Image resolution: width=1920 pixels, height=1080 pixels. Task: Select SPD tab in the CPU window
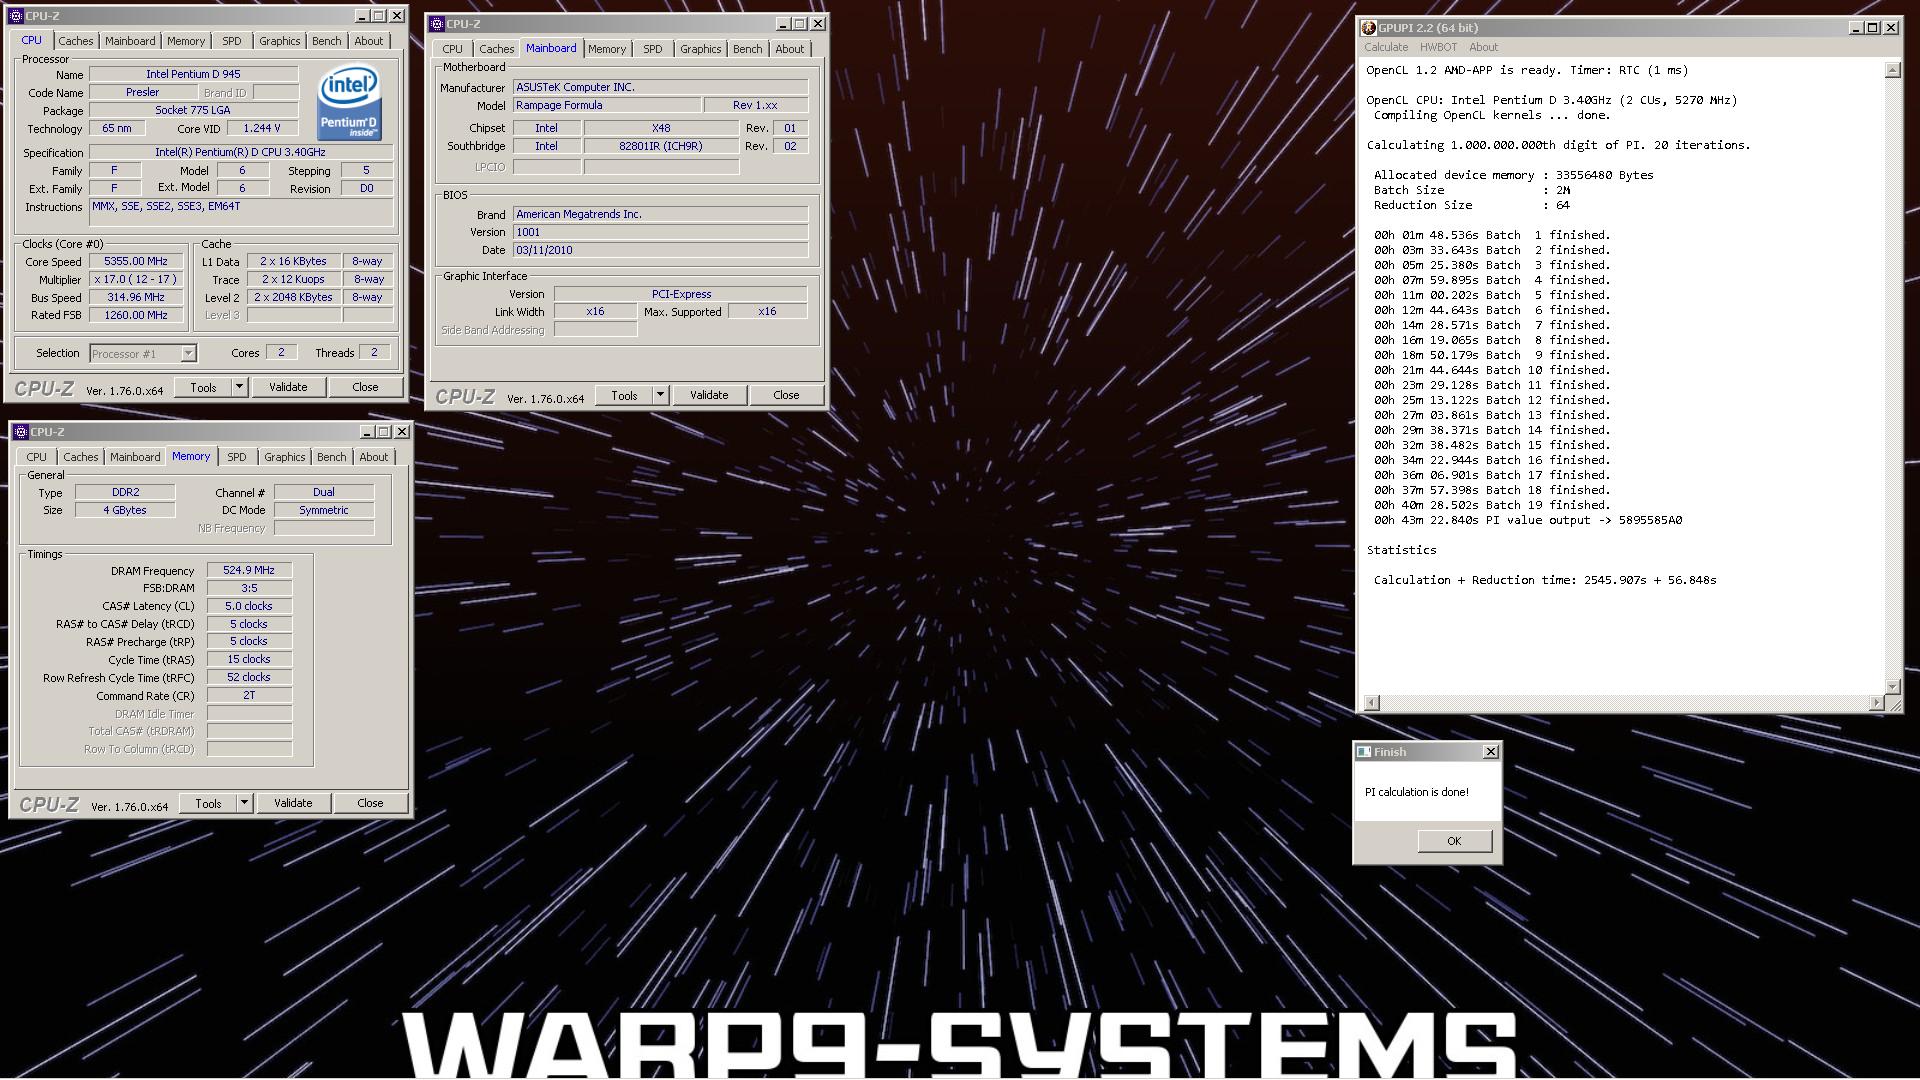click(232, 41)
